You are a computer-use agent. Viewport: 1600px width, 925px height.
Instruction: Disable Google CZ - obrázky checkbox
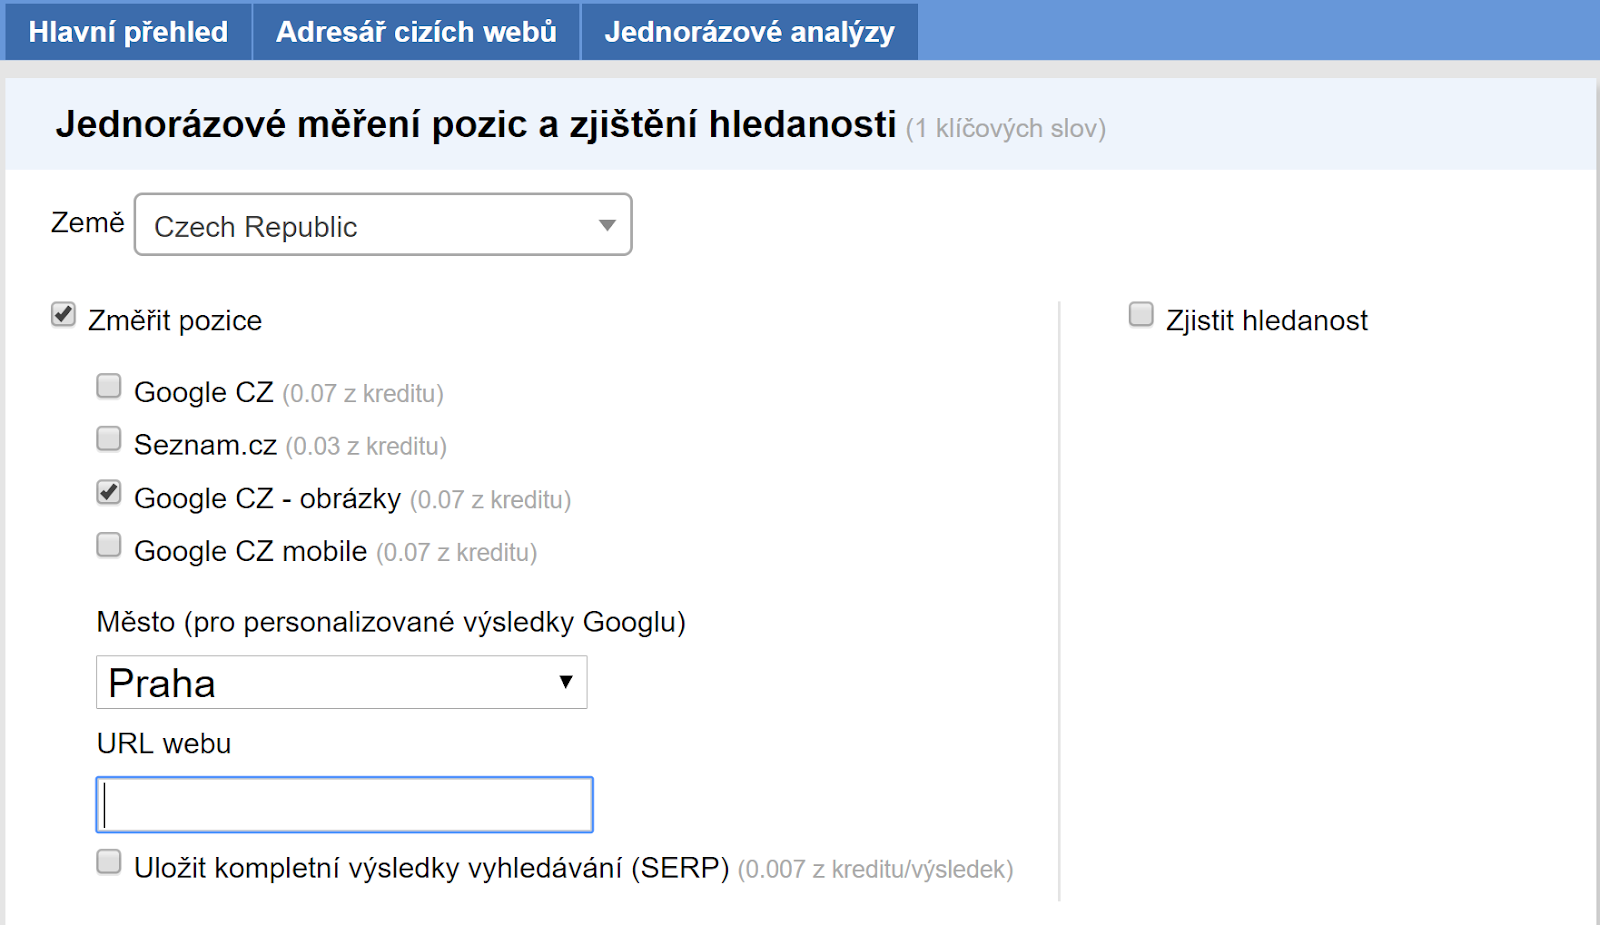pyautogui.click(x=109, y=492)
